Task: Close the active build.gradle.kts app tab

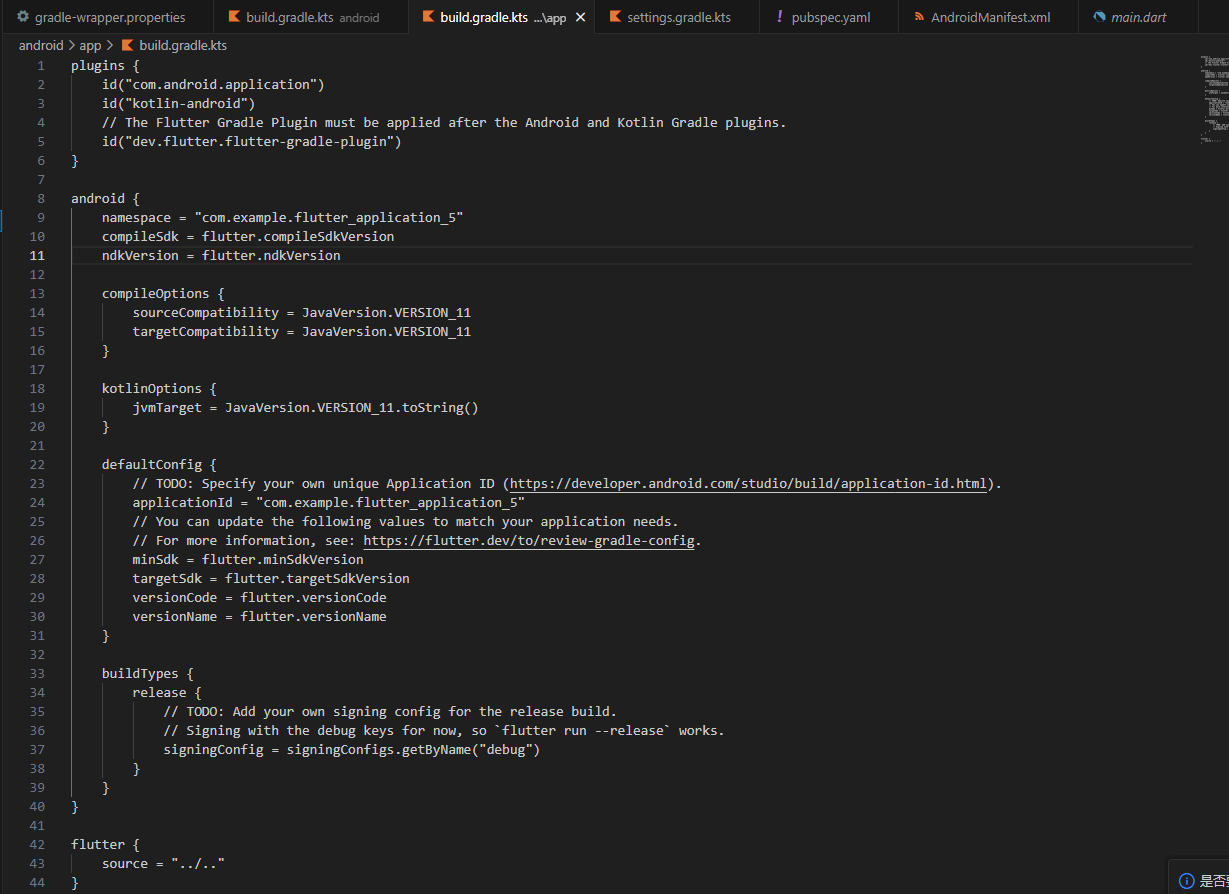Action: 580,17
